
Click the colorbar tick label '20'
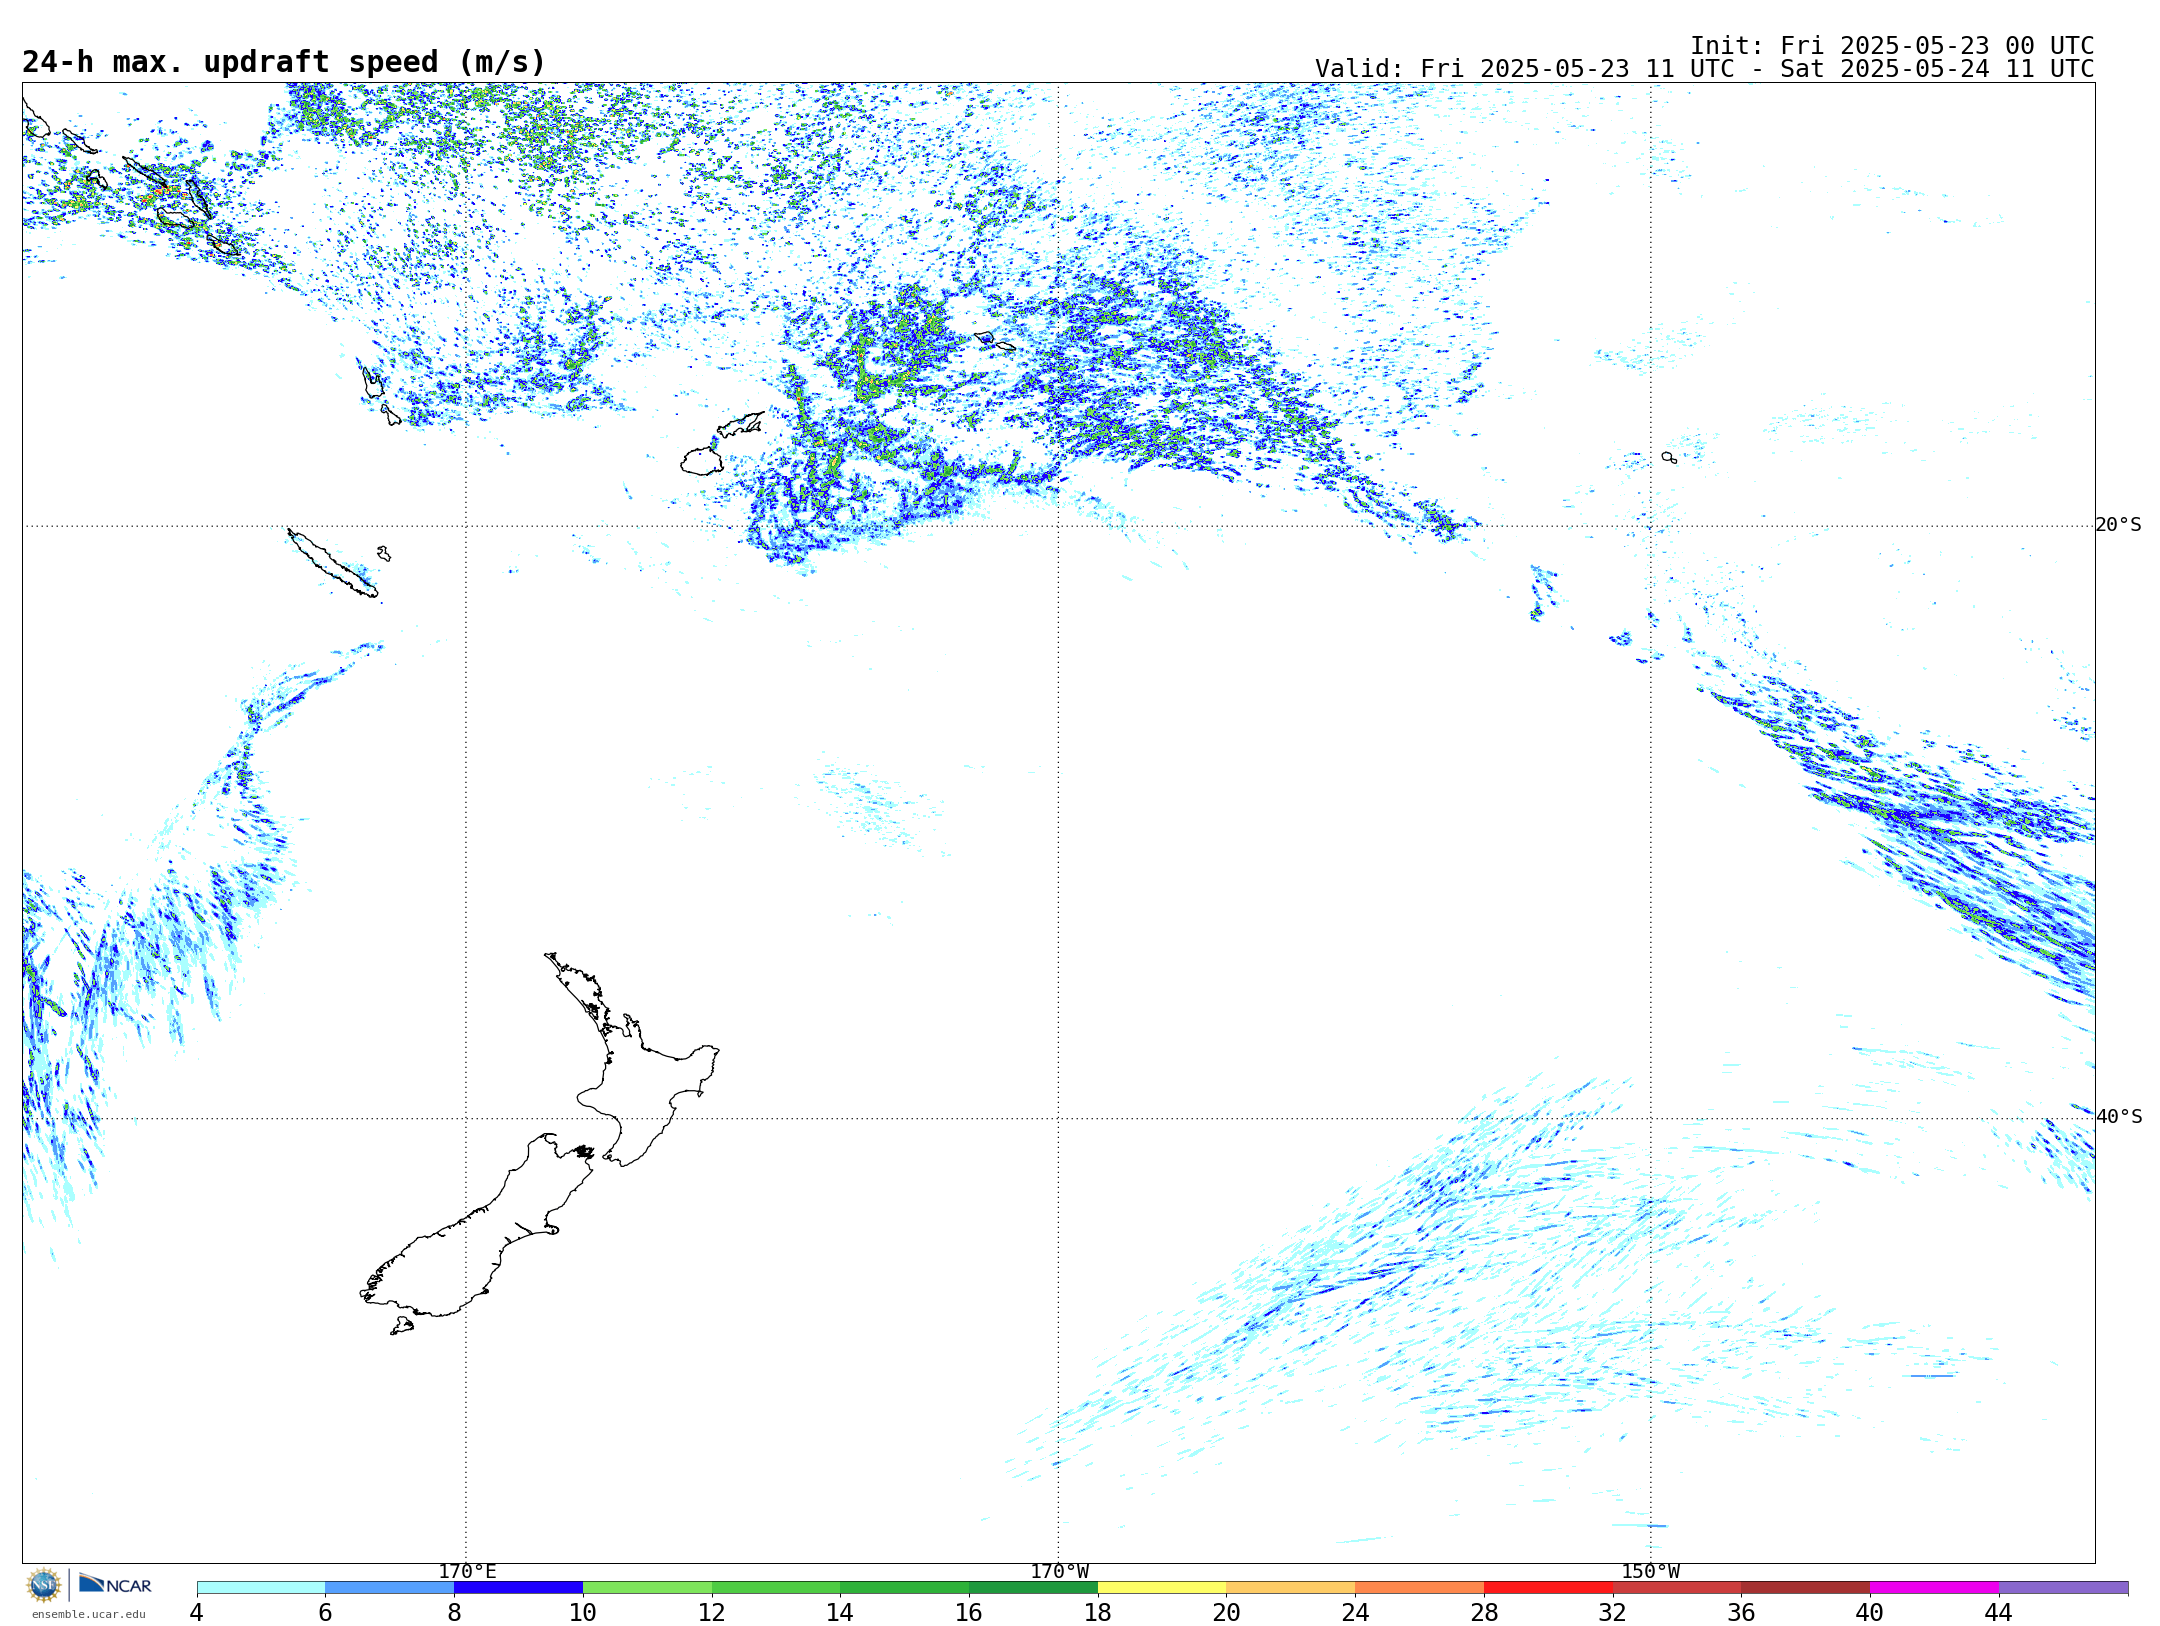(1227, 1612)
